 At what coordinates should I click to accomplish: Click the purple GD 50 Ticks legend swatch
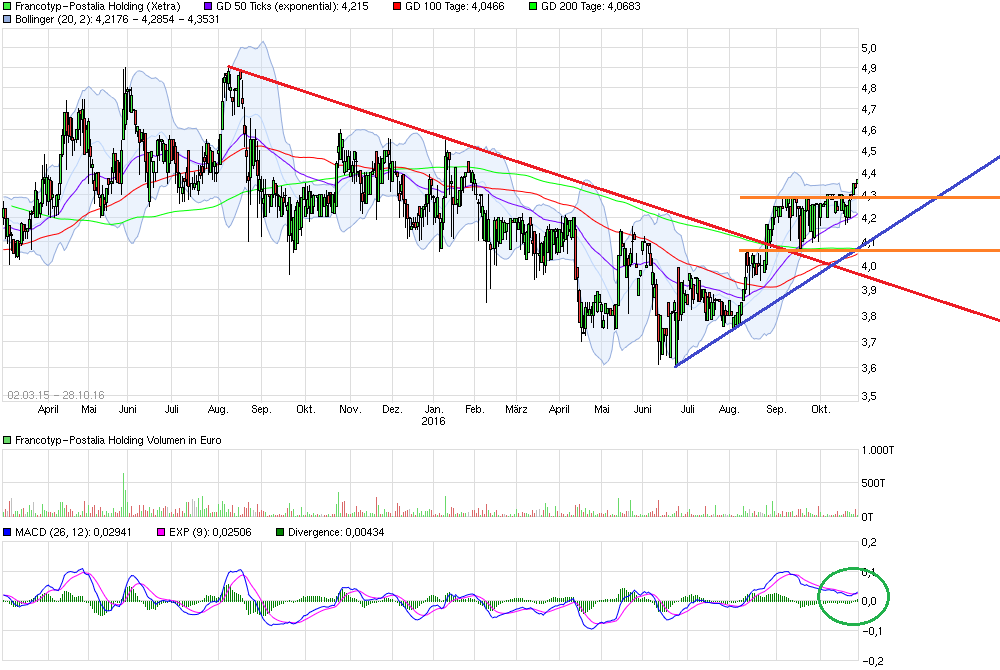(x=208, y=6)
